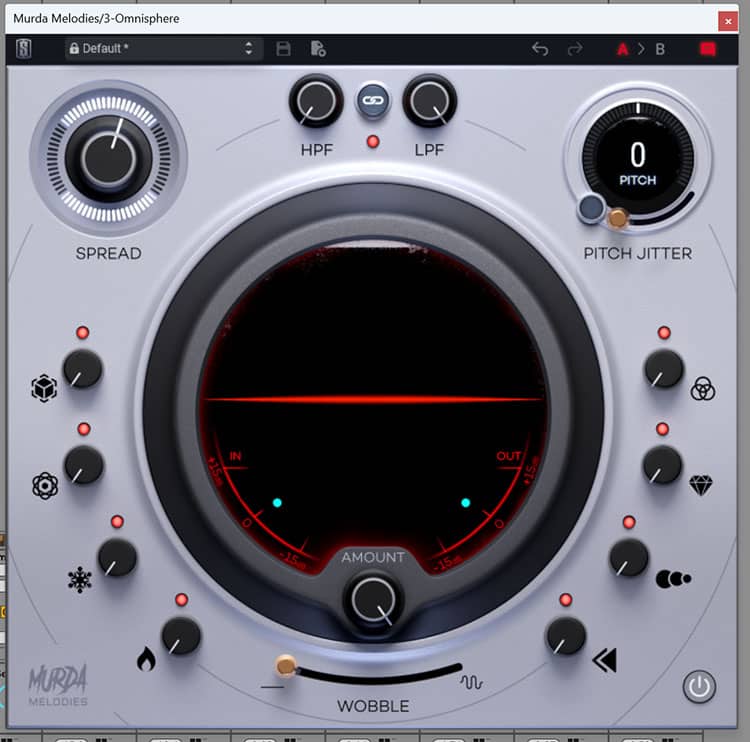The width and height of the screenshot is (750, 742).
Task: Click the double-arrow reverse icon
Action: tap(605, 660)
